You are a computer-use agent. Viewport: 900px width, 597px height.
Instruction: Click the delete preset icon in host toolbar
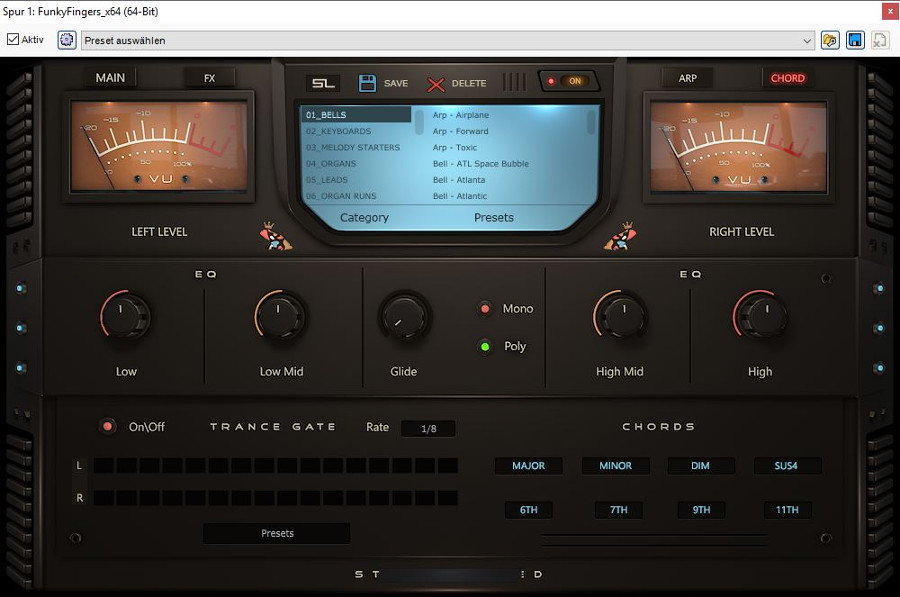[880, 40]
